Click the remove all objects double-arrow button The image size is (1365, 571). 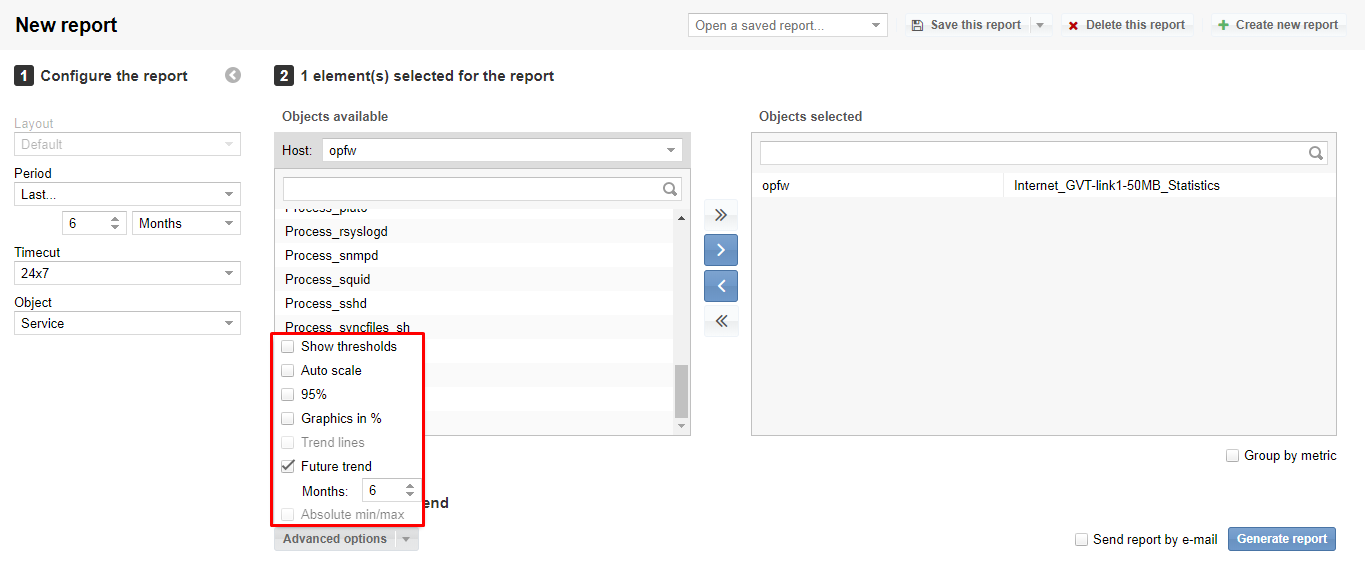tap(720, 321)
